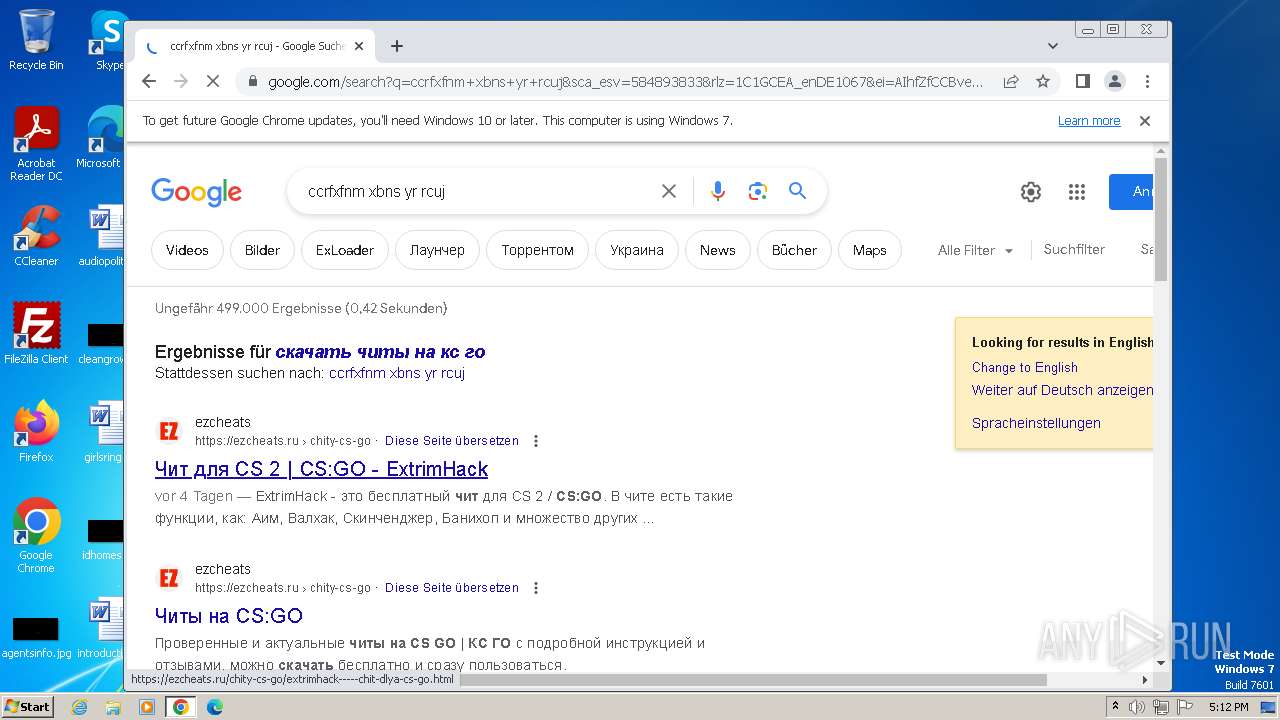
Task: Open the Chrome three-dot menu
Action: click(x=1147, y=81)
